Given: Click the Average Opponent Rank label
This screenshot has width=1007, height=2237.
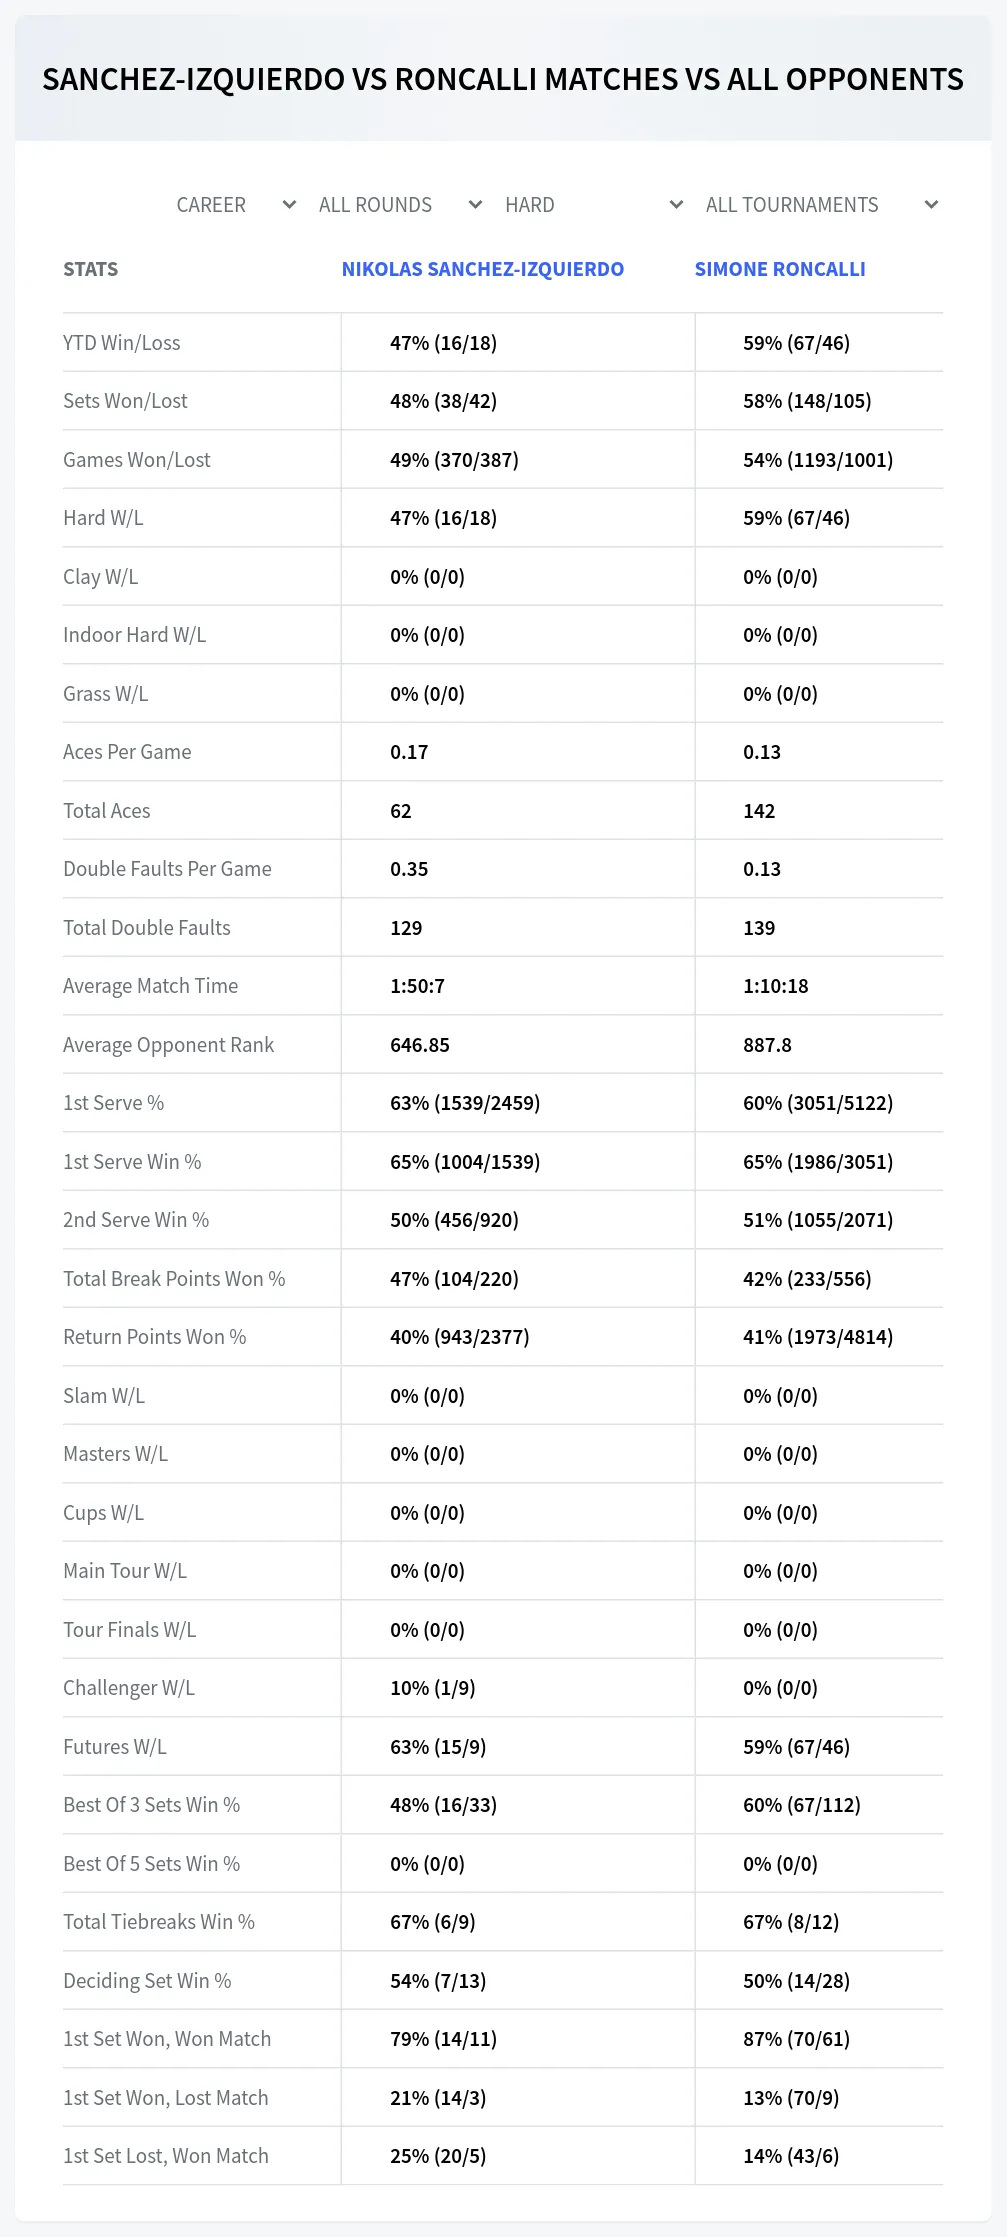Looking at the screenshot, I should click(168, 1045).
